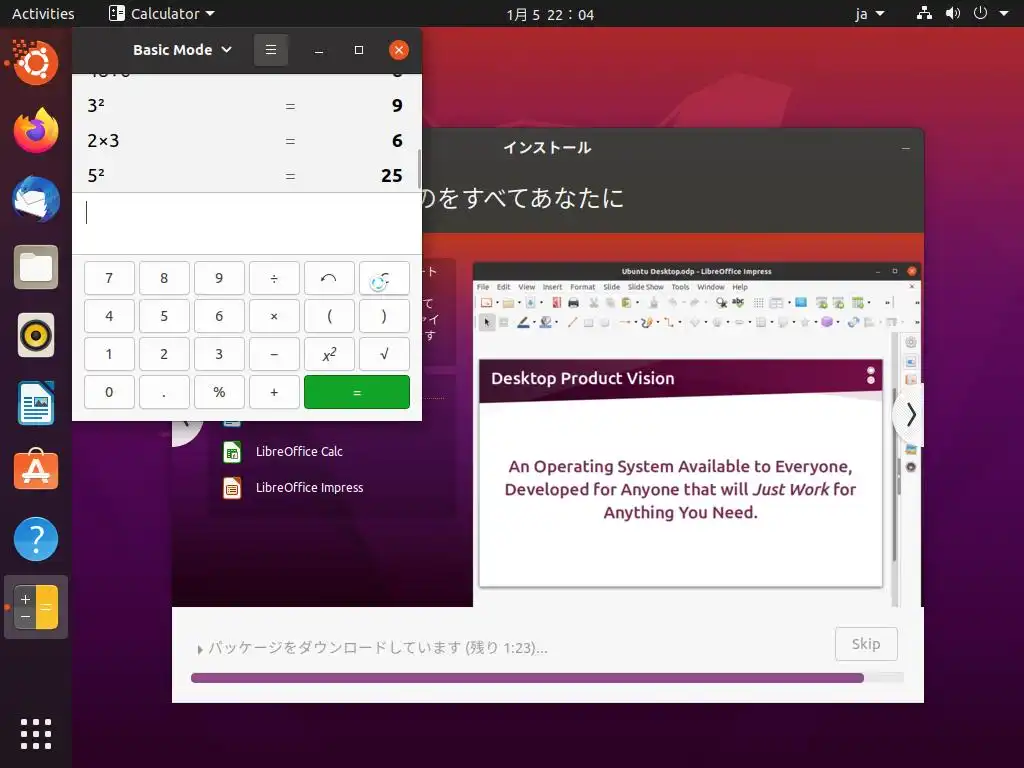Viewport: 1024px width, 768px height.
Task: Click the result 25 in history
Action: click(392, 175)
